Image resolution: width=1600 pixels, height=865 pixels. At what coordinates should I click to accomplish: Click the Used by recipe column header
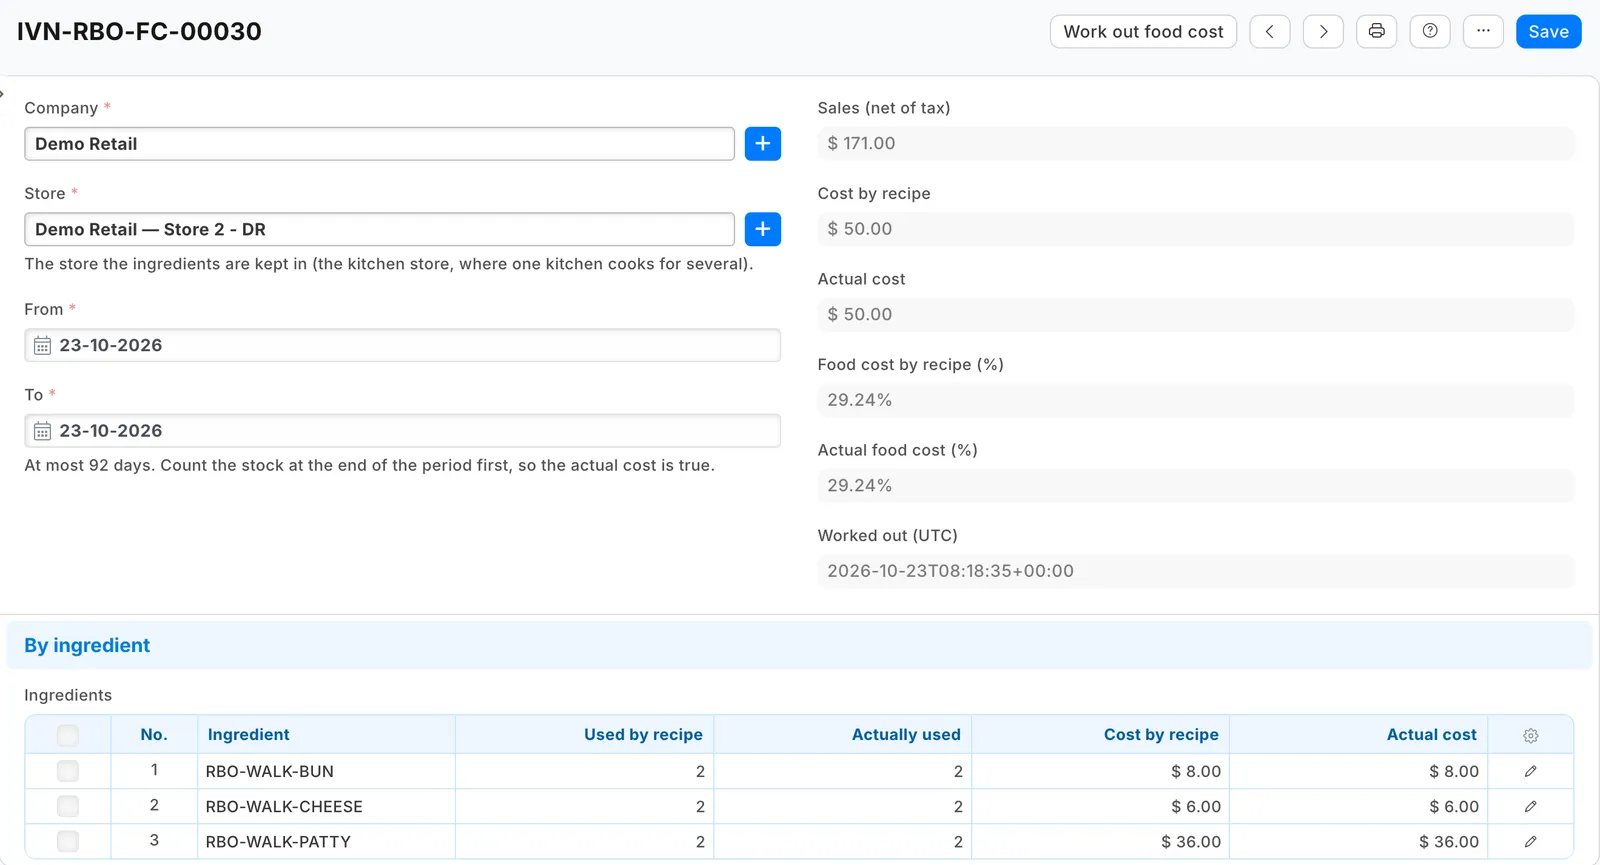584,735
